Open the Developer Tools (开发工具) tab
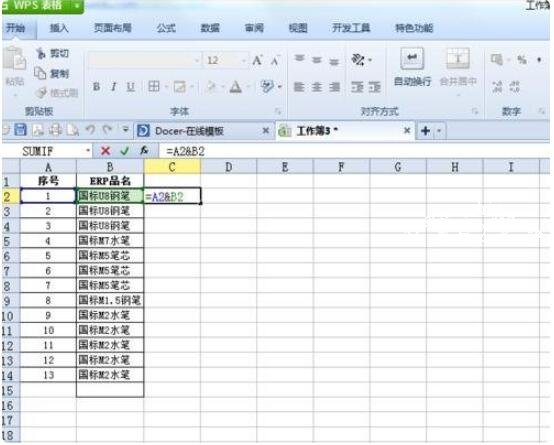The width and height of the screenshot is (554, 445). tap(351, 28)
